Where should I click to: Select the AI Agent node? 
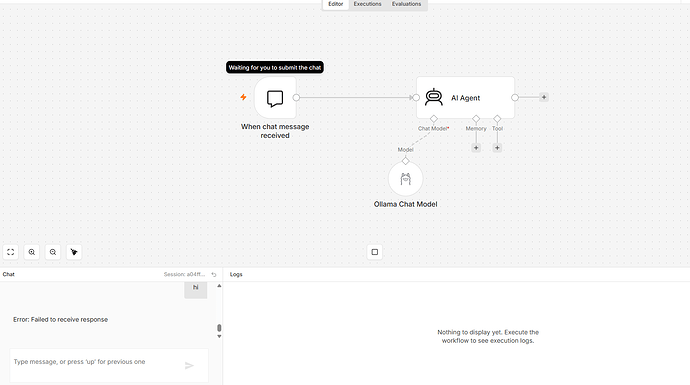465,98
